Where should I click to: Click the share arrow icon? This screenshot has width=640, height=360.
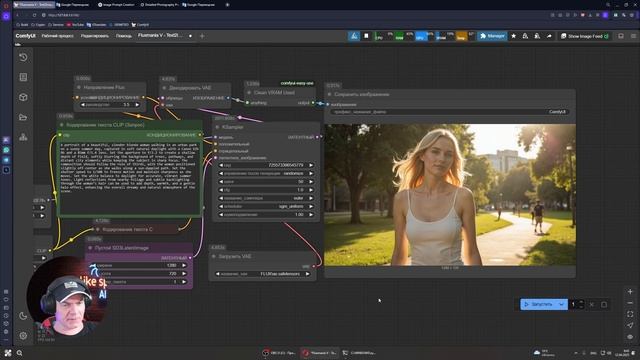click(x=549, y=36)
